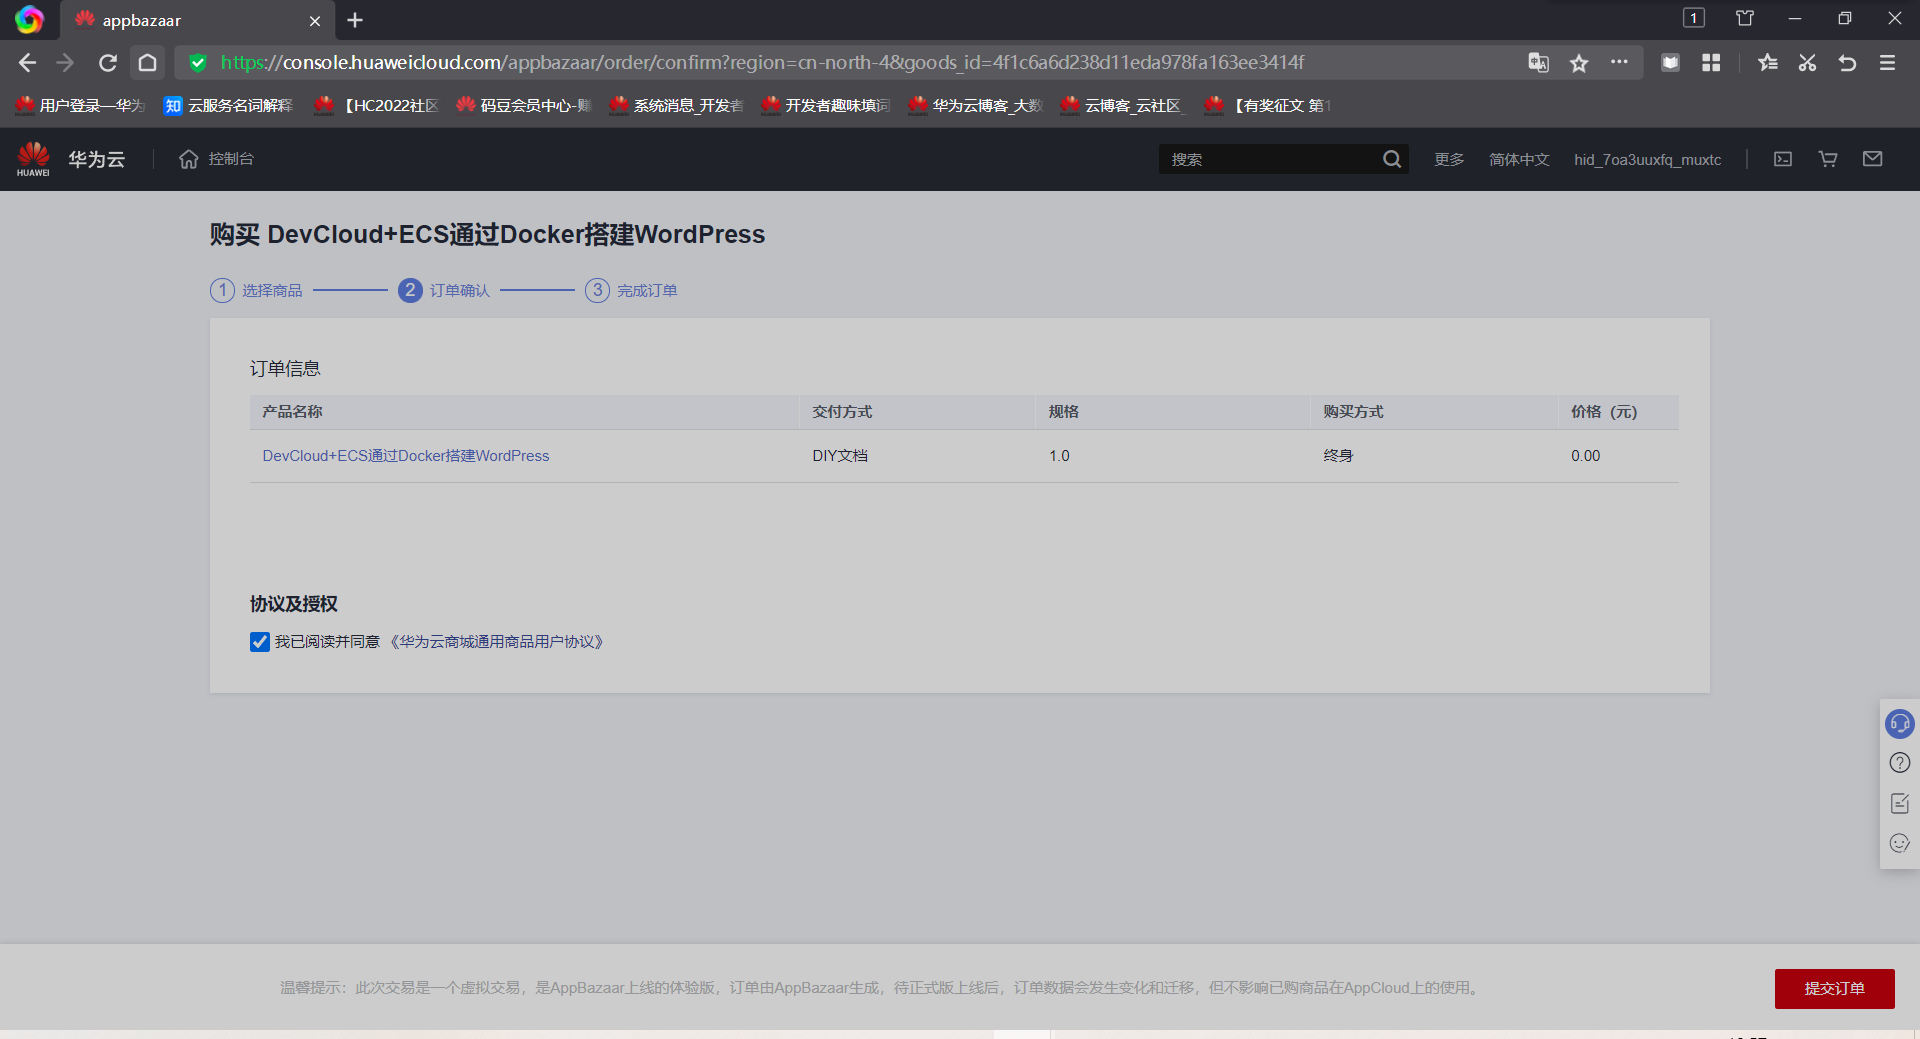This screenshot has width=1920, height=1039.
Task: Click step 1 选择商品
Action: pos(256,290)
